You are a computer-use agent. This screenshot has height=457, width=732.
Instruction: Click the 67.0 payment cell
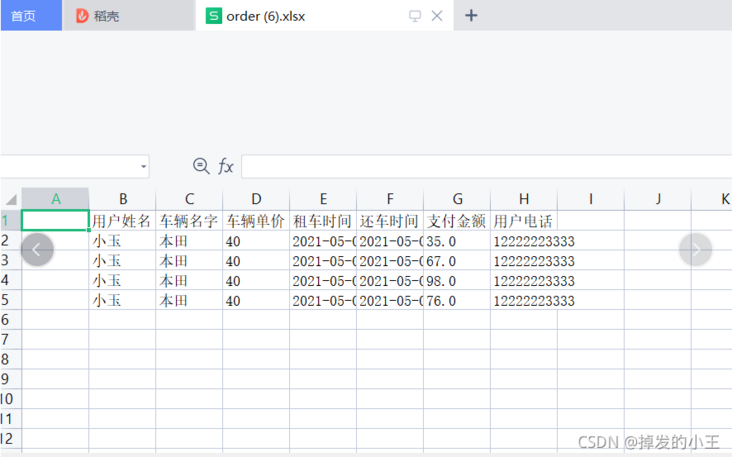(457, 260)
